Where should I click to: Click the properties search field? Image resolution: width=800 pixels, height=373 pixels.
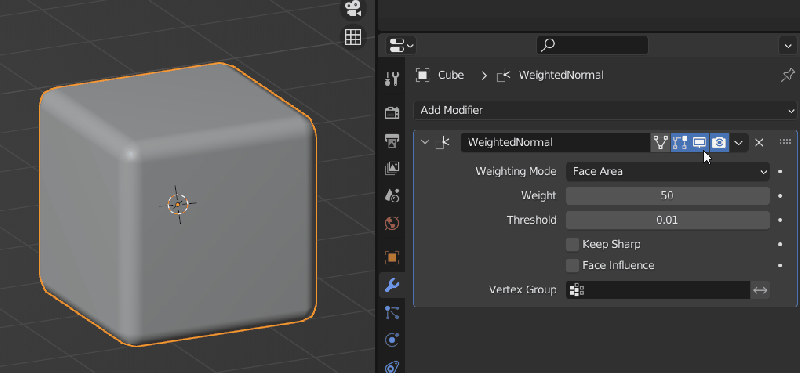coord(592,45)
